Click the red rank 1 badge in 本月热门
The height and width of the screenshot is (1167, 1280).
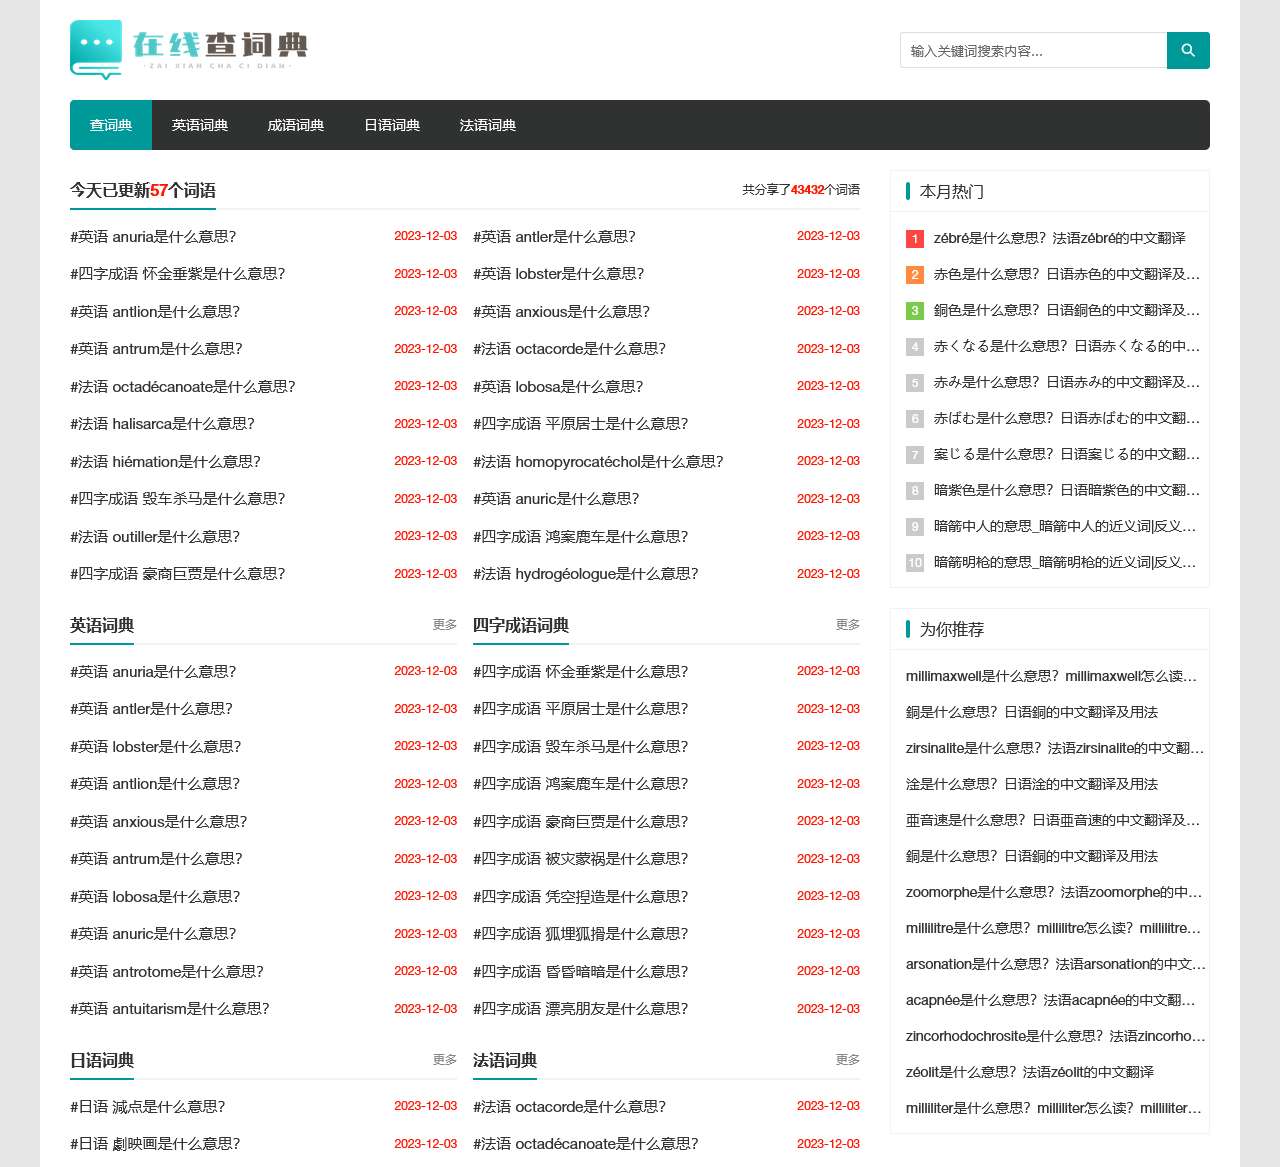(914, 239)
